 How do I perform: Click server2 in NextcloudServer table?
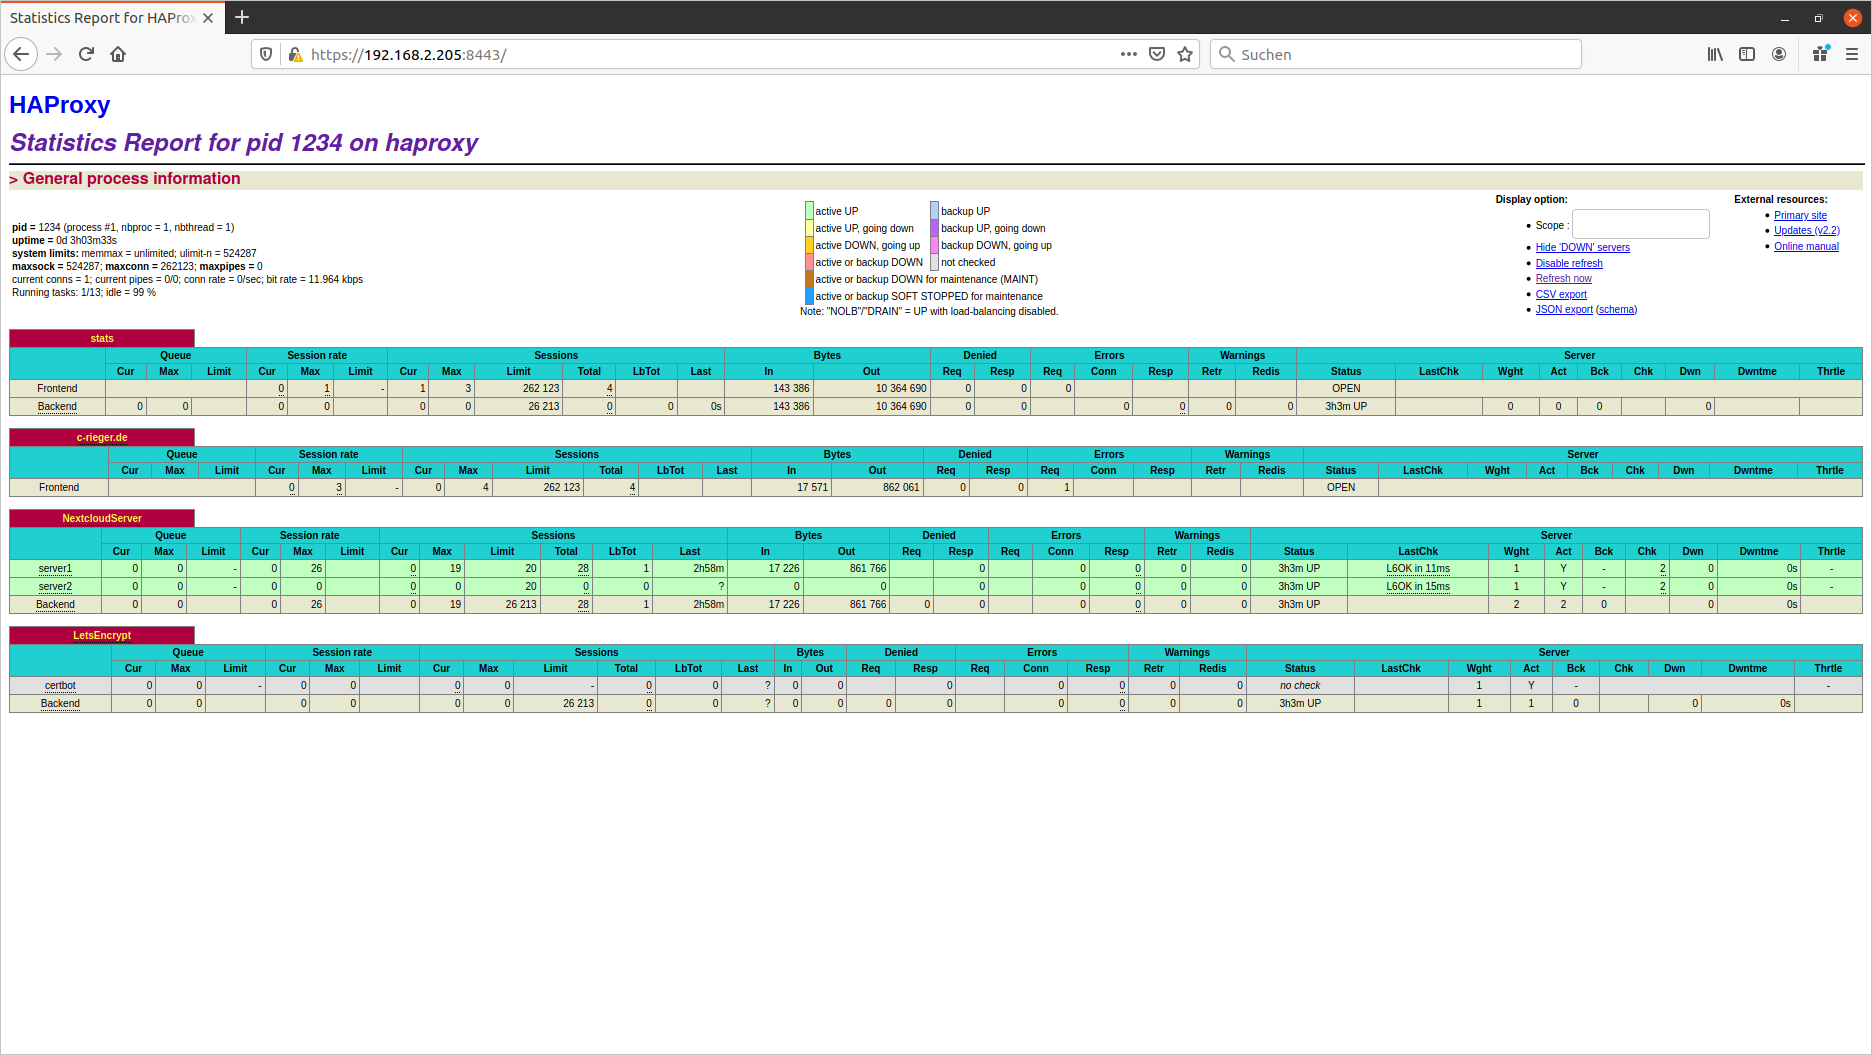click(55, 586)
